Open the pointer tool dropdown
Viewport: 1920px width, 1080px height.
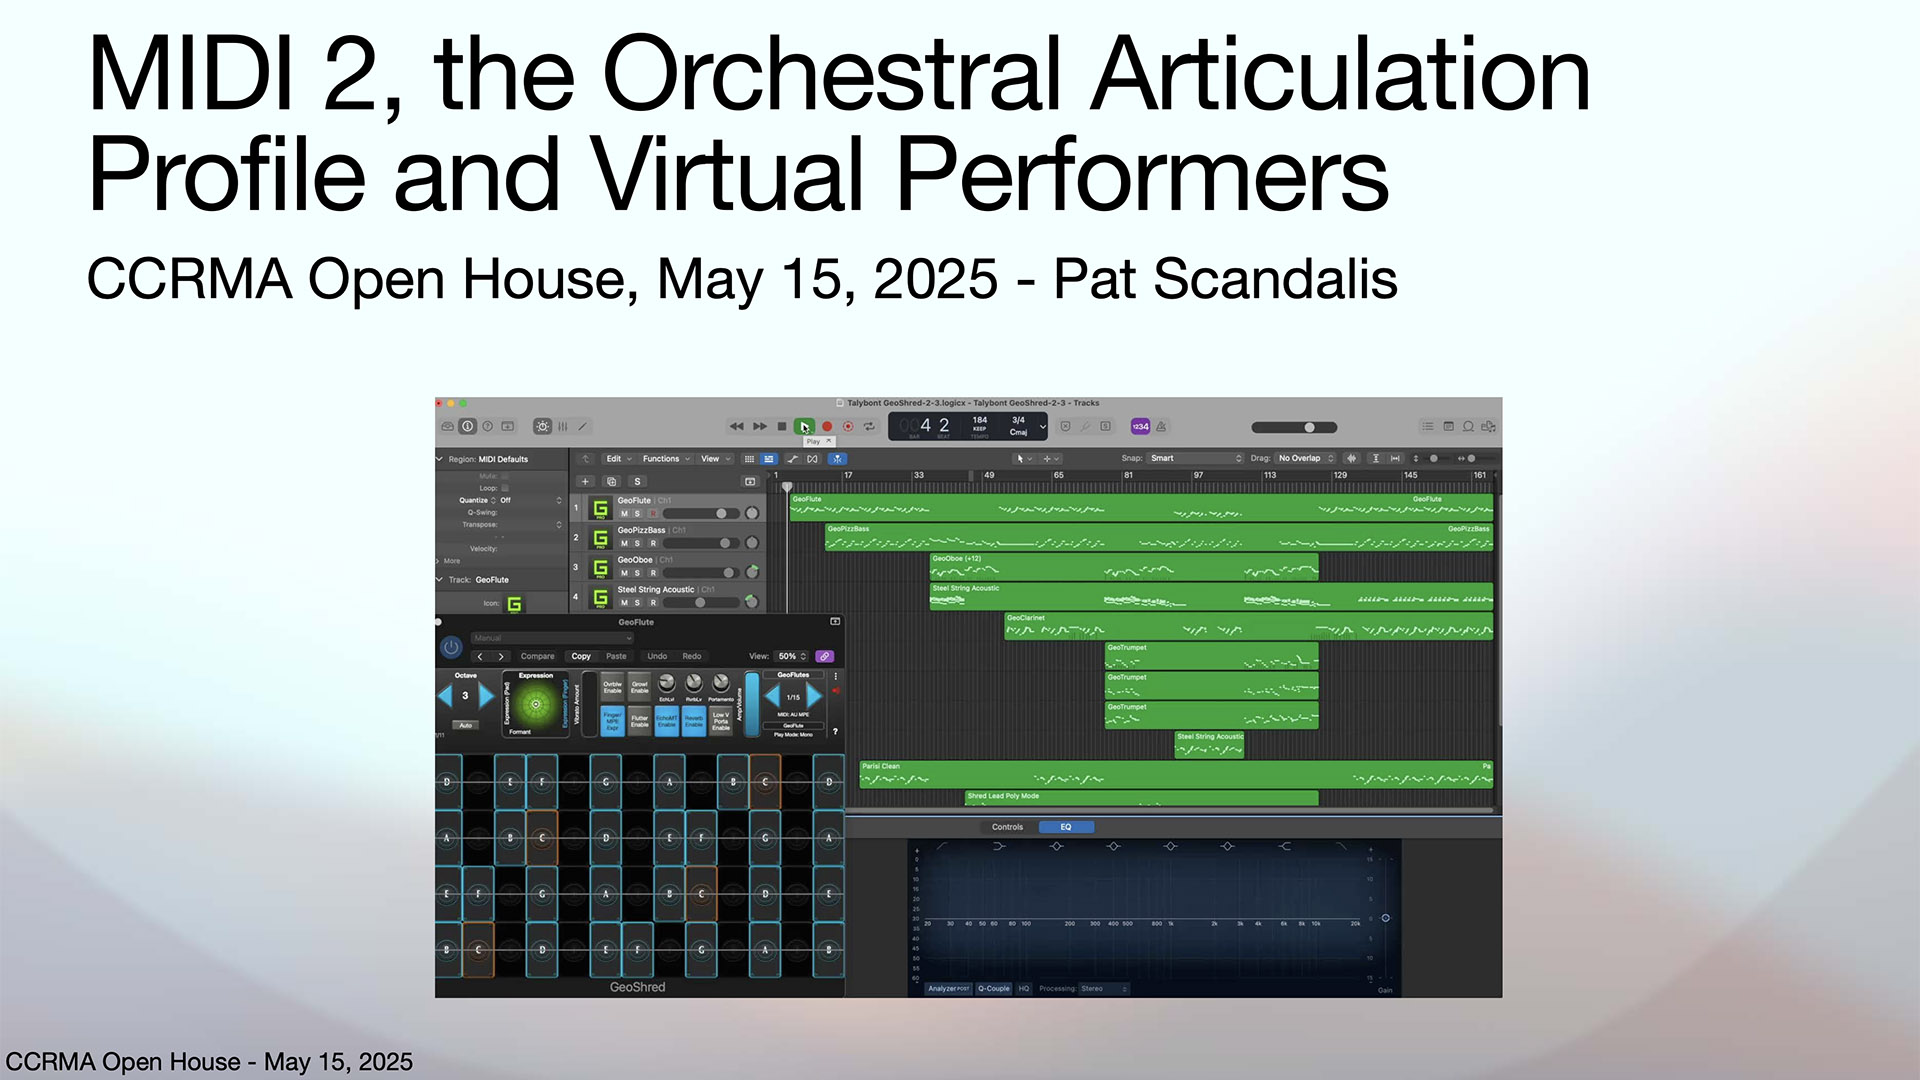click(x=1024, y=459)
